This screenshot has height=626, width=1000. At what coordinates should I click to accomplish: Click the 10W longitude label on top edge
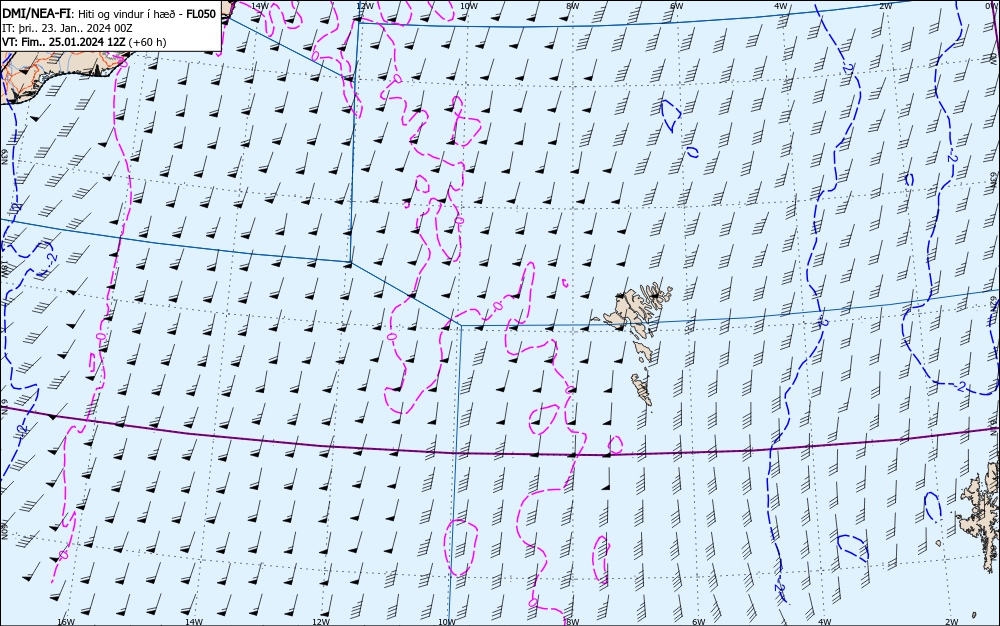(x=469, y=6)
